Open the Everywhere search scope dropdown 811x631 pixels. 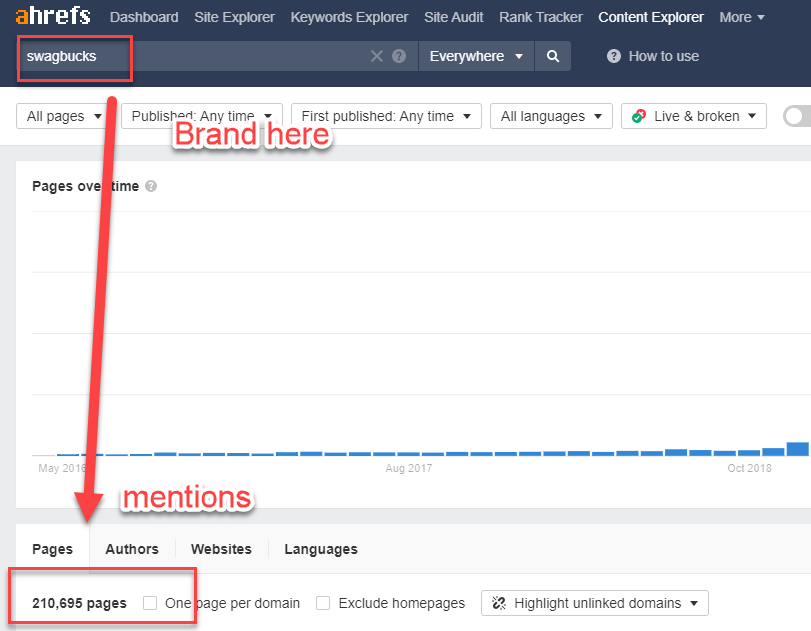click(476, 56)
